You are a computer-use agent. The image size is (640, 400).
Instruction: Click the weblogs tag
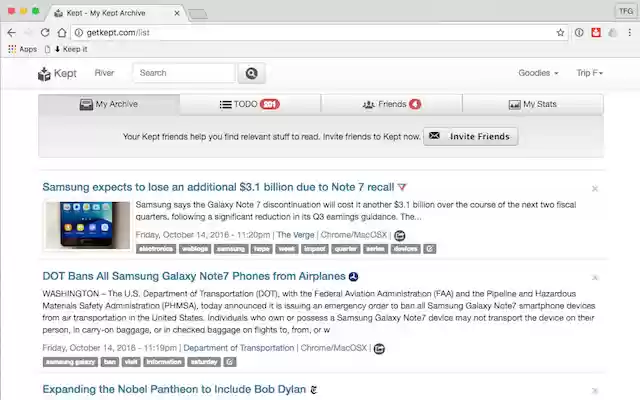point(195,249)
